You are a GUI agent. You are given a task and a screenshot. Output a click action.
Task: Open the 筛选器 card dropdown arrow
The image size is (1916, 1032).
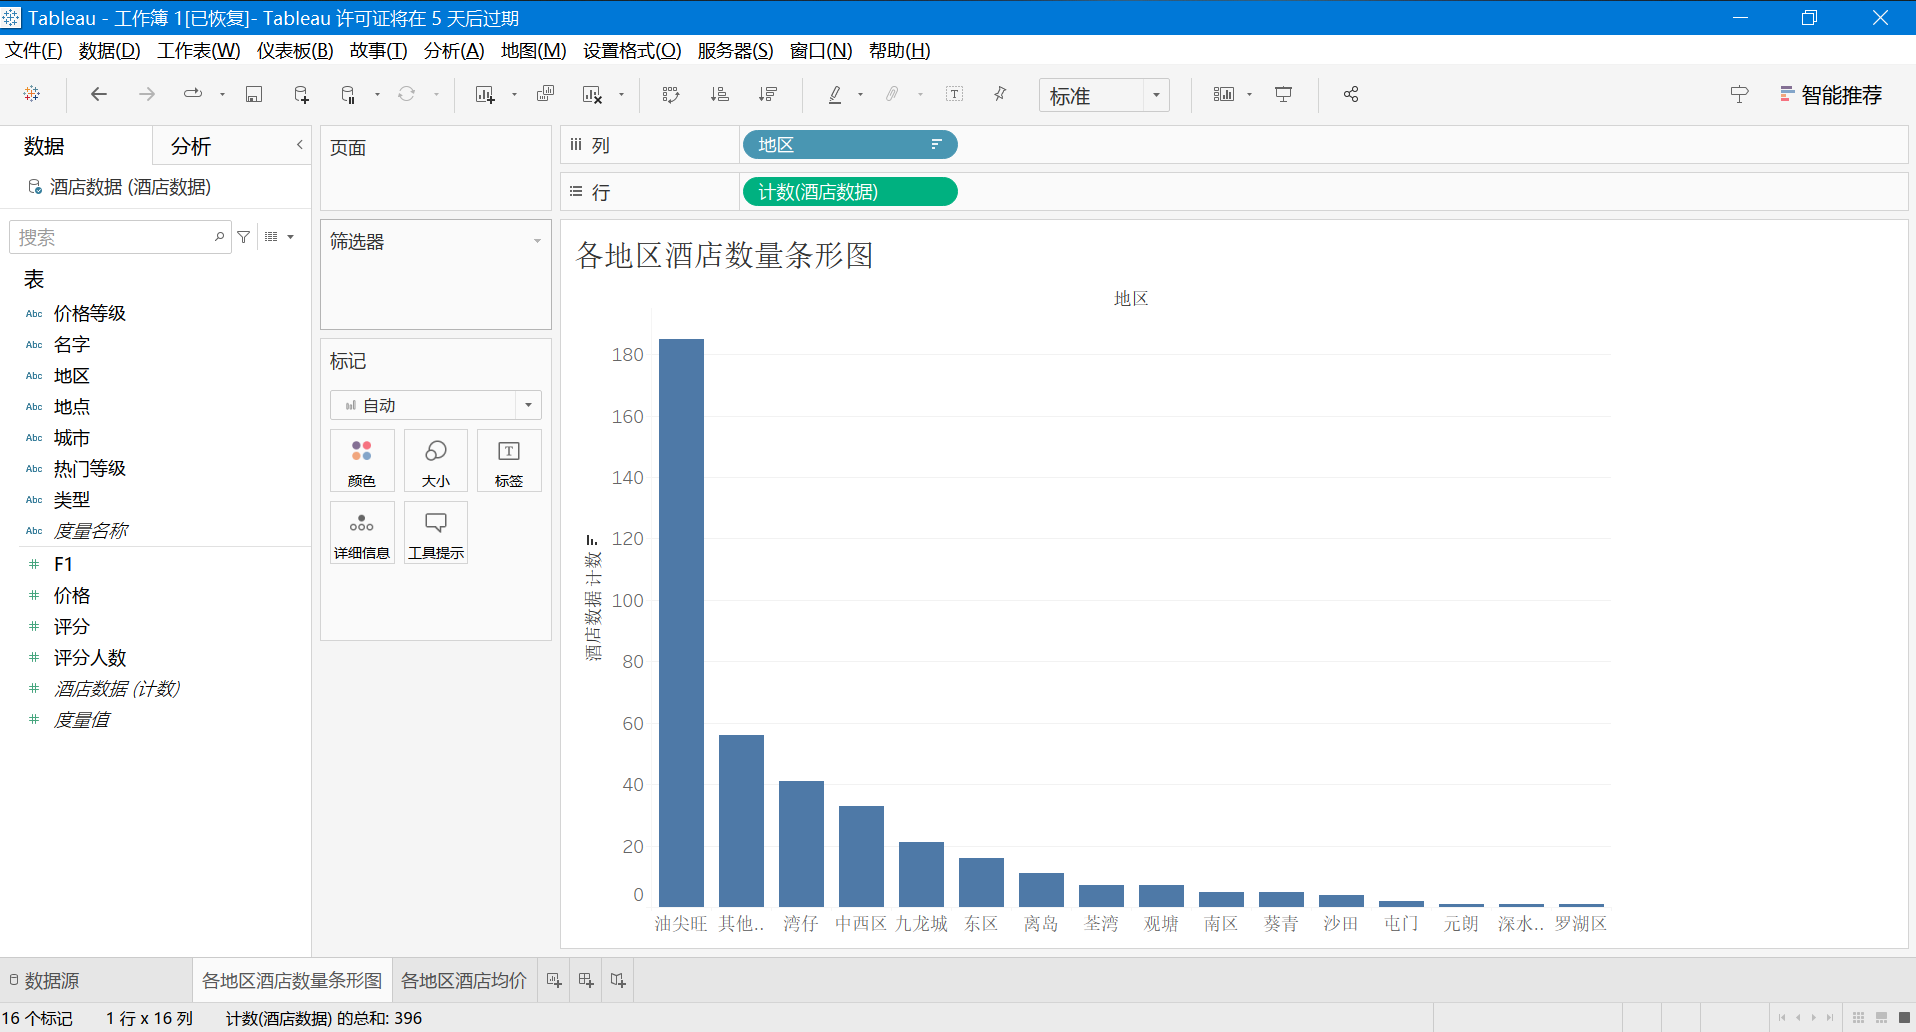pos(537,241)
